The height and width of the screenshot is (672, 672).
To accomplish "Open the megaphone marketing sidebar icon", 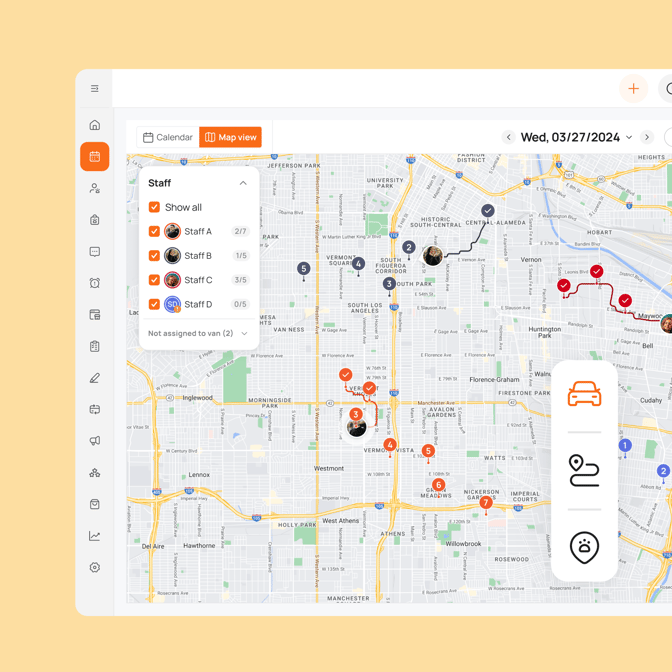I will (x=95, y=441).
